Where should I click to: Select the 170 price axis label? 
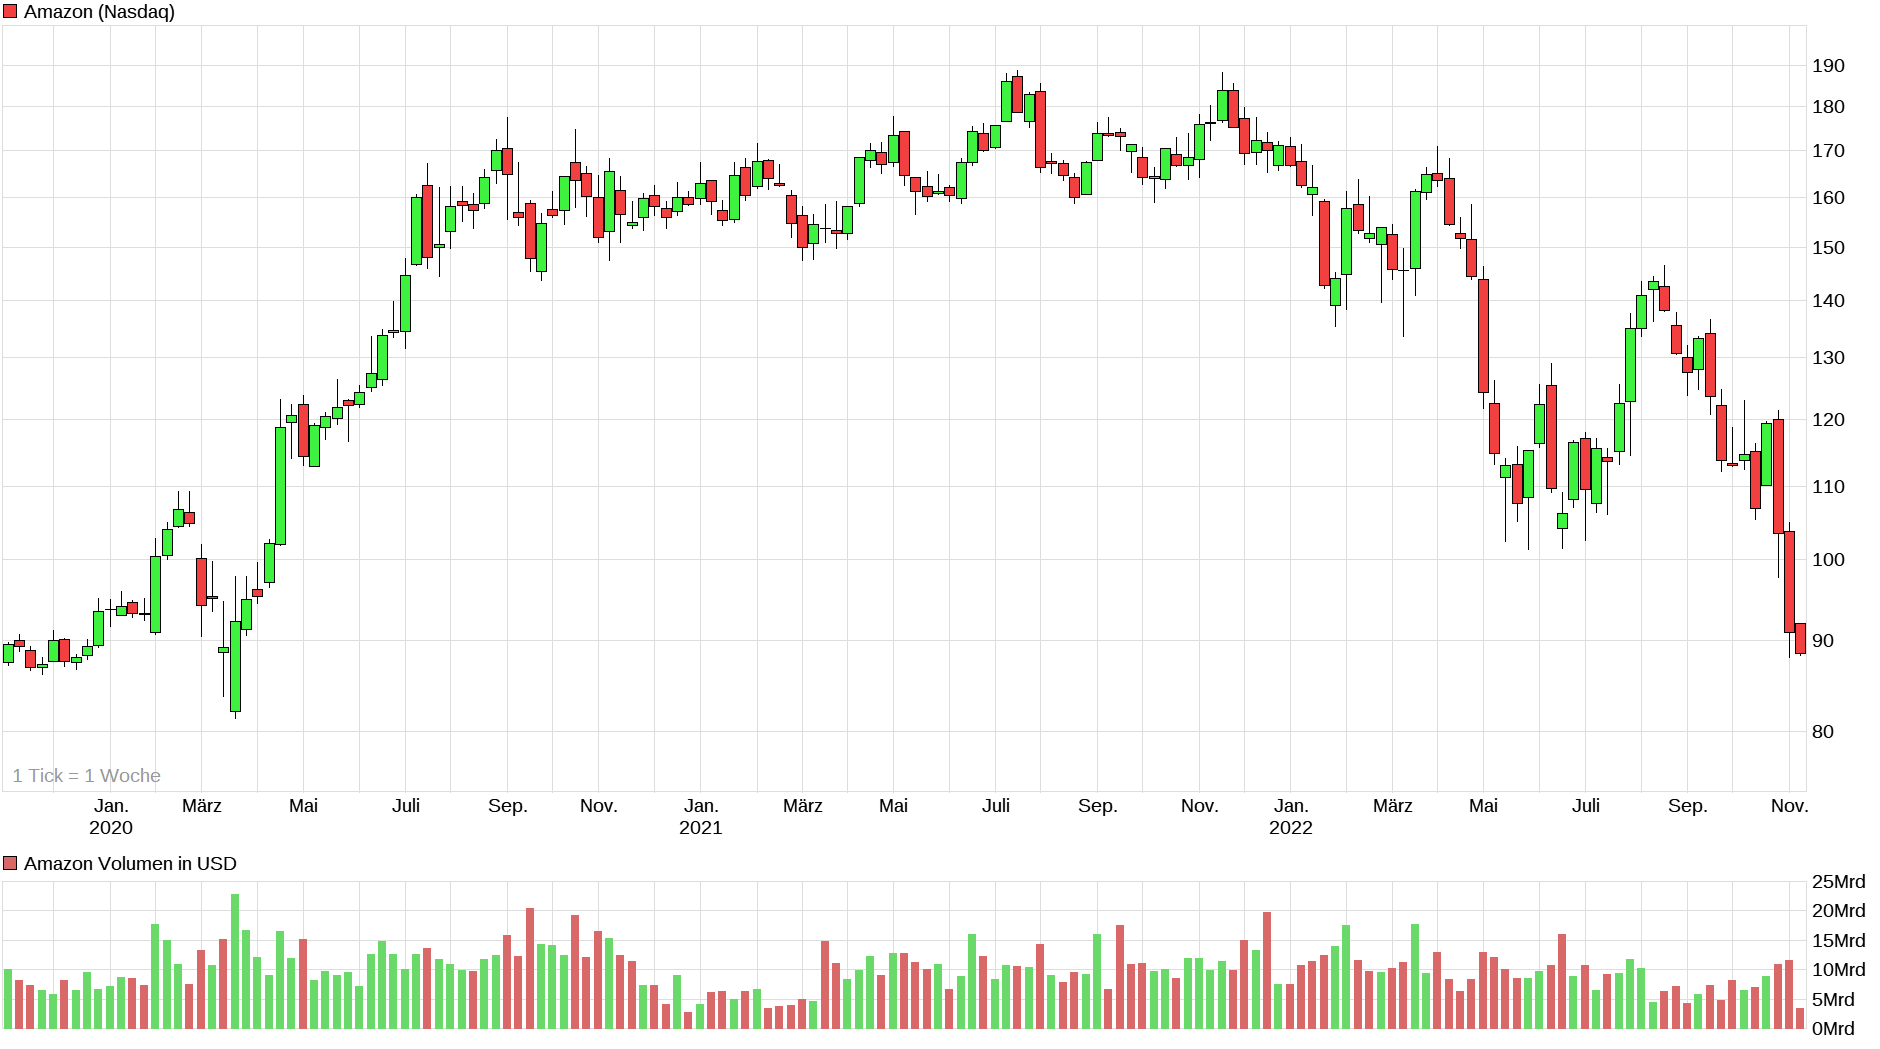1828,151
